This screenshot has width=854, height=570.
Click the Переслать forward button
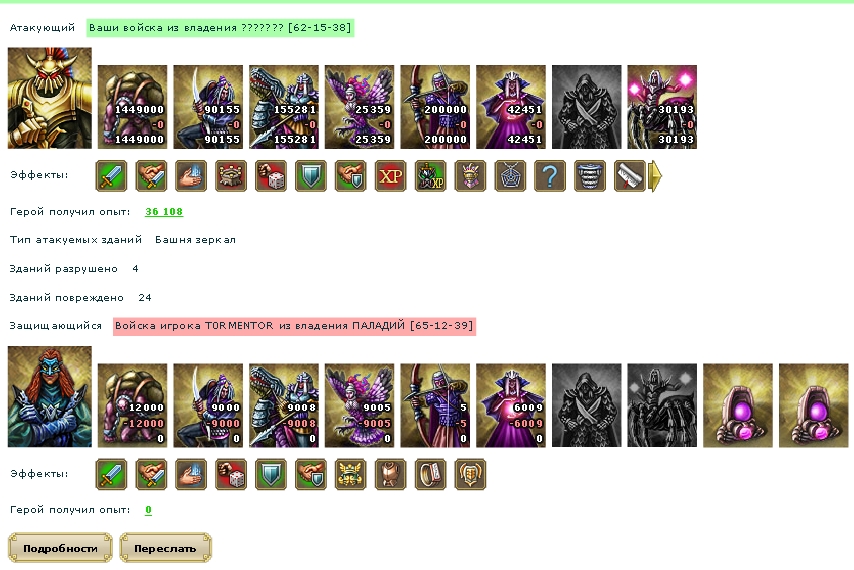tap(166, 548)
